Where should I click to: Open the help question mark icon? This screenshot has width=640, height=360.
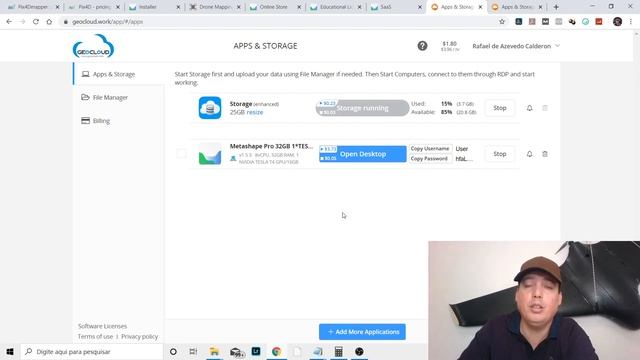click(422, 46)
